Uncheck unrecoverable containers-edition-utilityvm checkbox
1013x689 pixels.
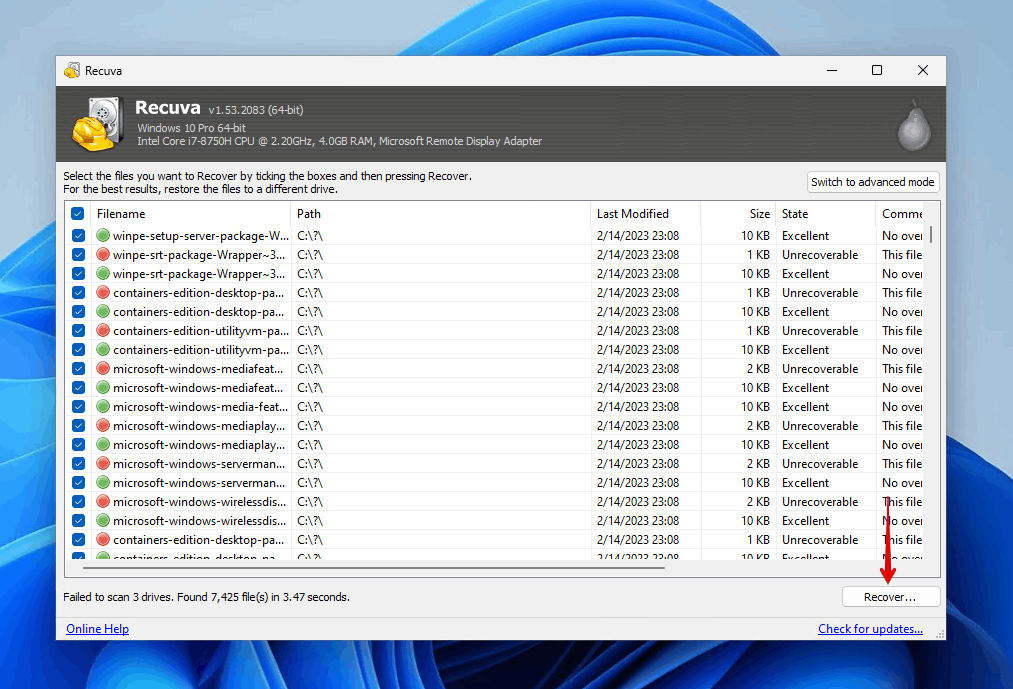coord(78,330)
